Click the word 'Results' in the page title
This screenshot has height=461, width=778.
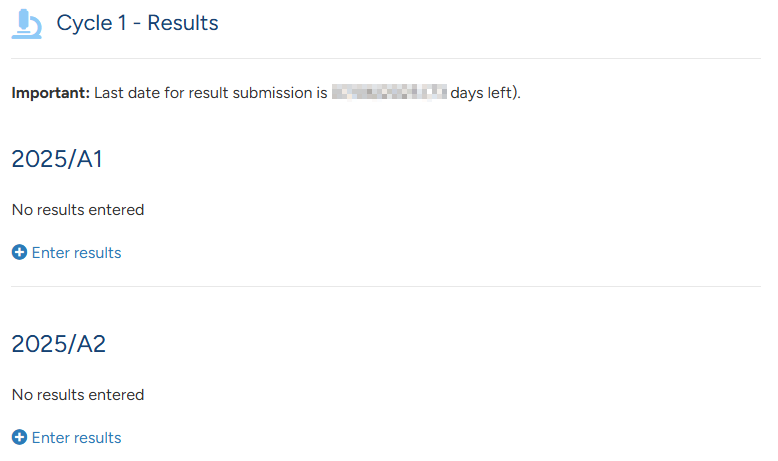(x=183, y=23)
